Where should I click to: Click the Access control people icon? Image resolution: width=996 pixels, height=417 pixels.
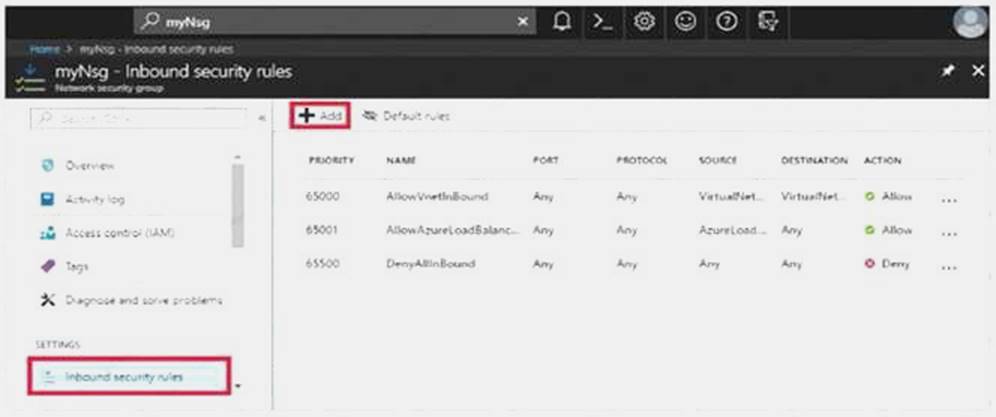click(48, 233)
